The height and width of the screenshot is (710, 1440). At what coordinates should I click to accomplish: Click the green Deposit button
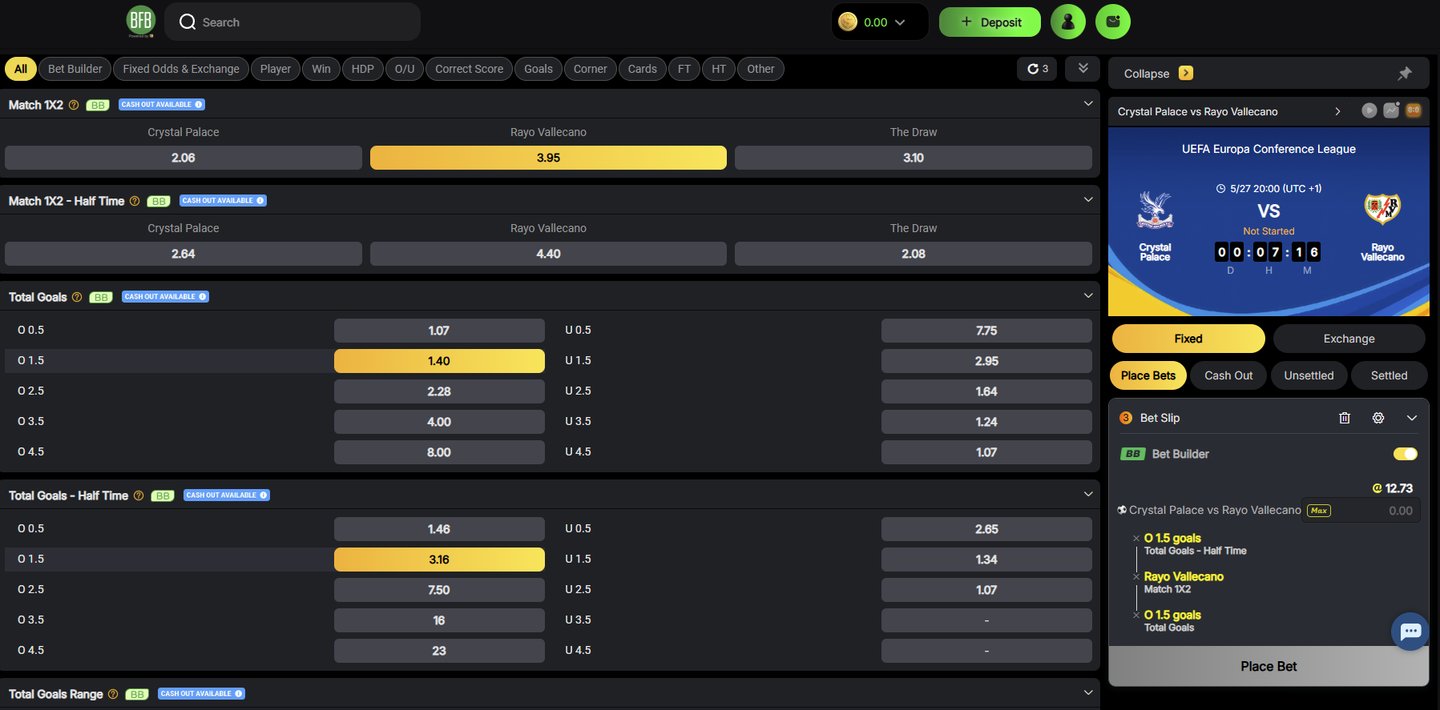tap(990, 22)
